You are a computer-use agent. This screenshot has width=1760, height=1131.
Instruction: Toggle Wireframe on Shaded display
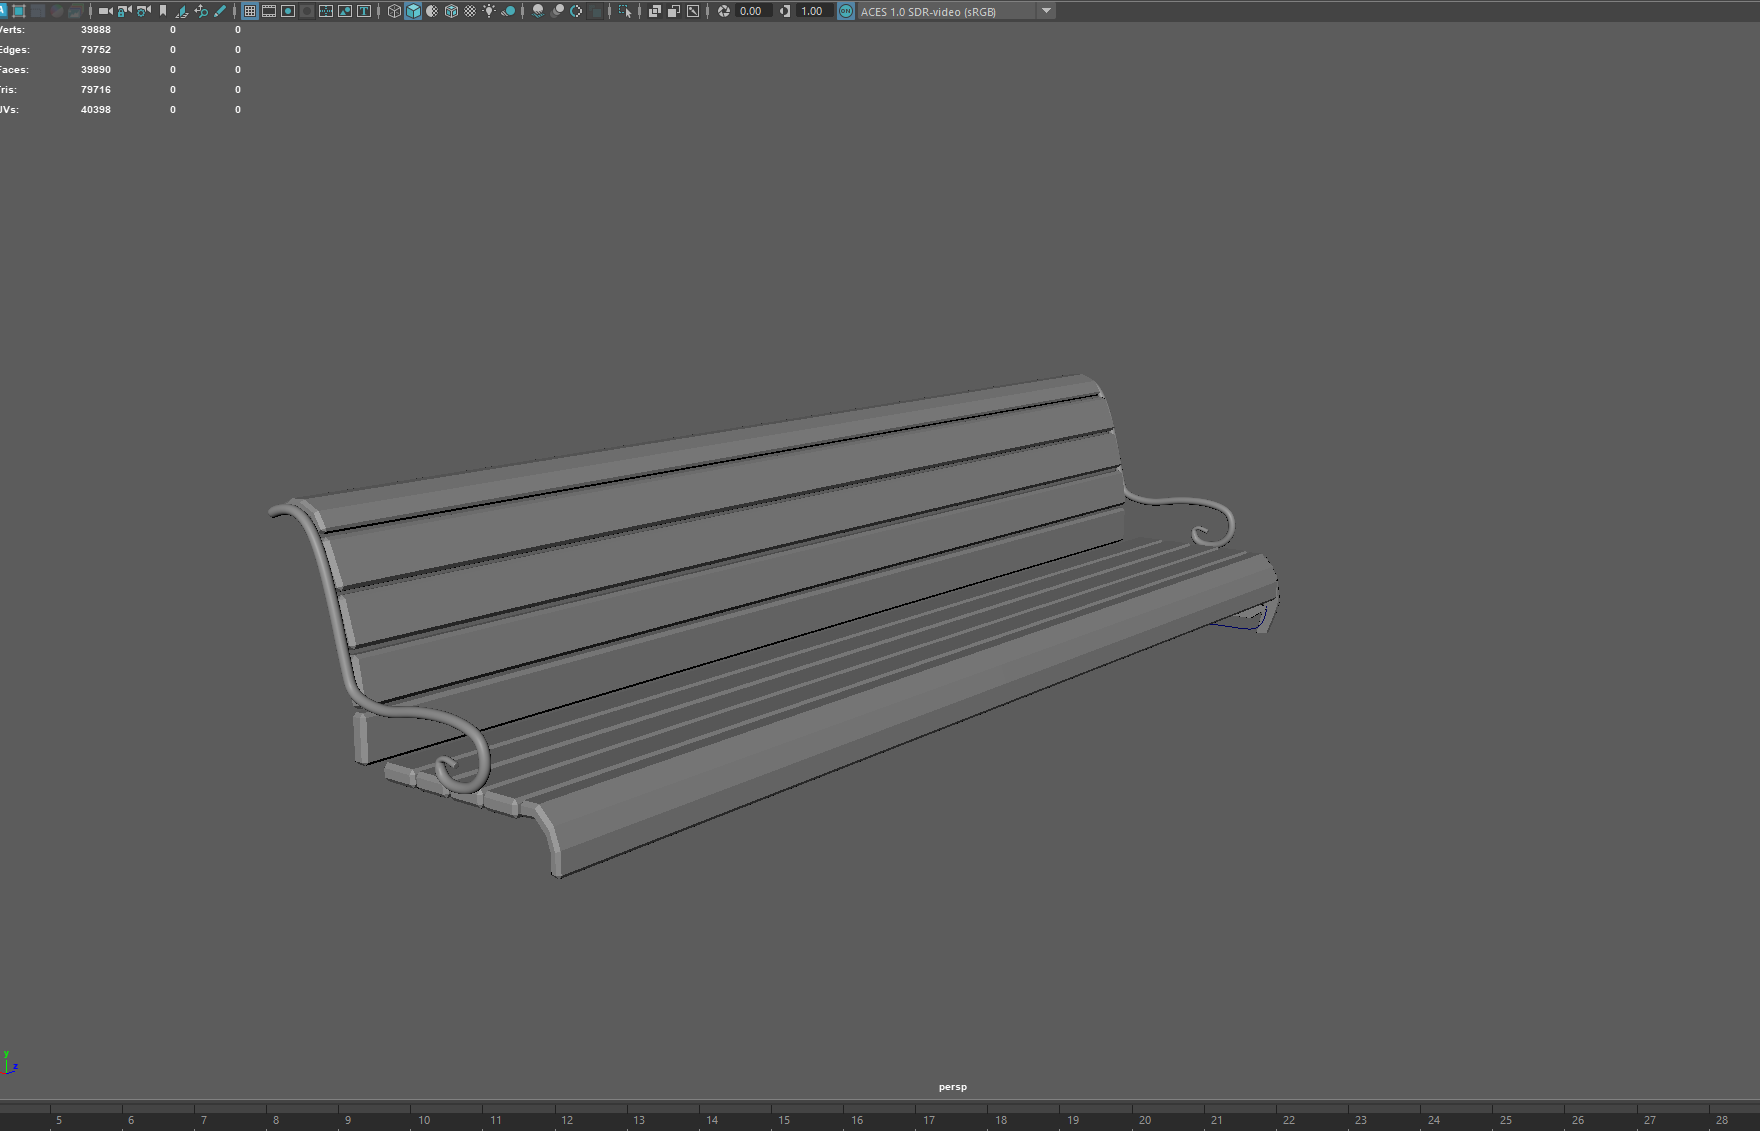point(451,11)
